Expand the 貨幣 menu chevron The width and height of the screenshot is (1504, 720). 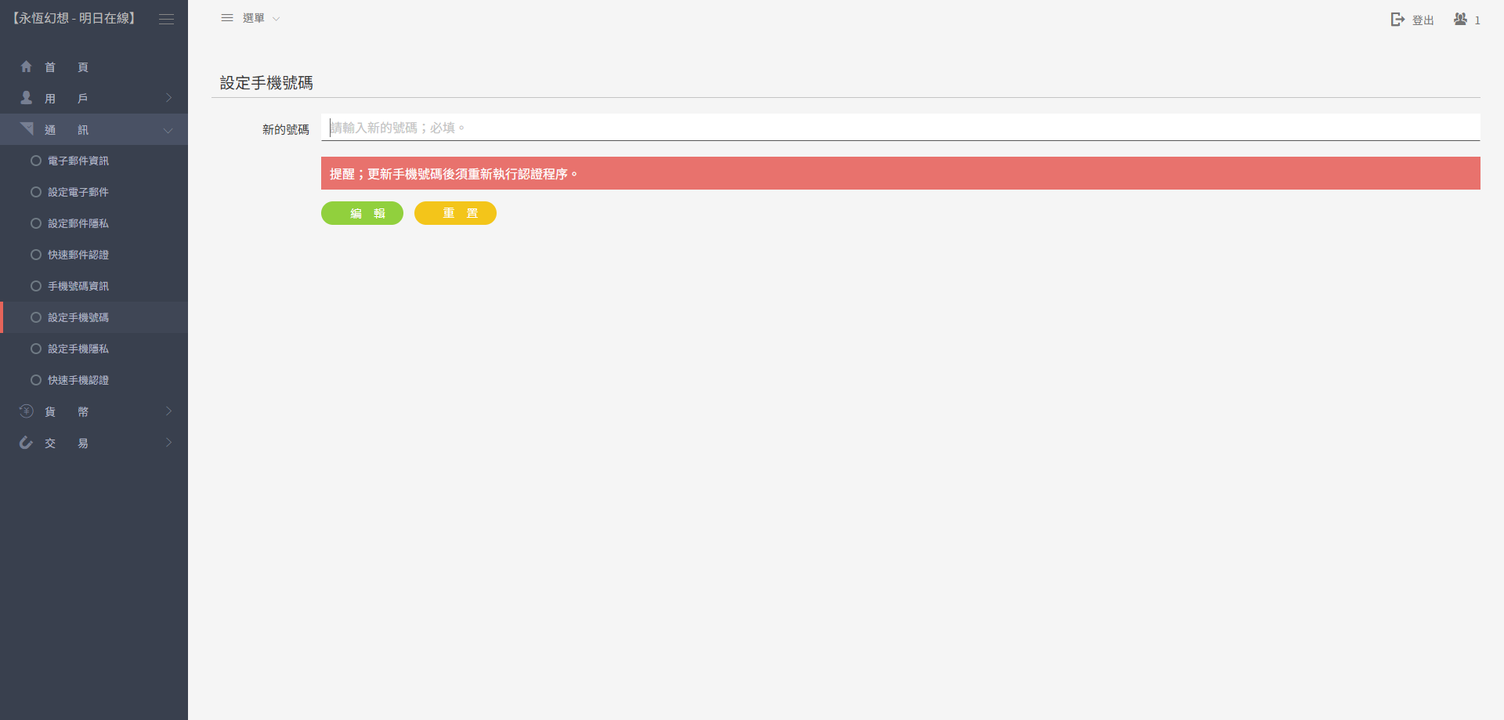click(169, 411)
